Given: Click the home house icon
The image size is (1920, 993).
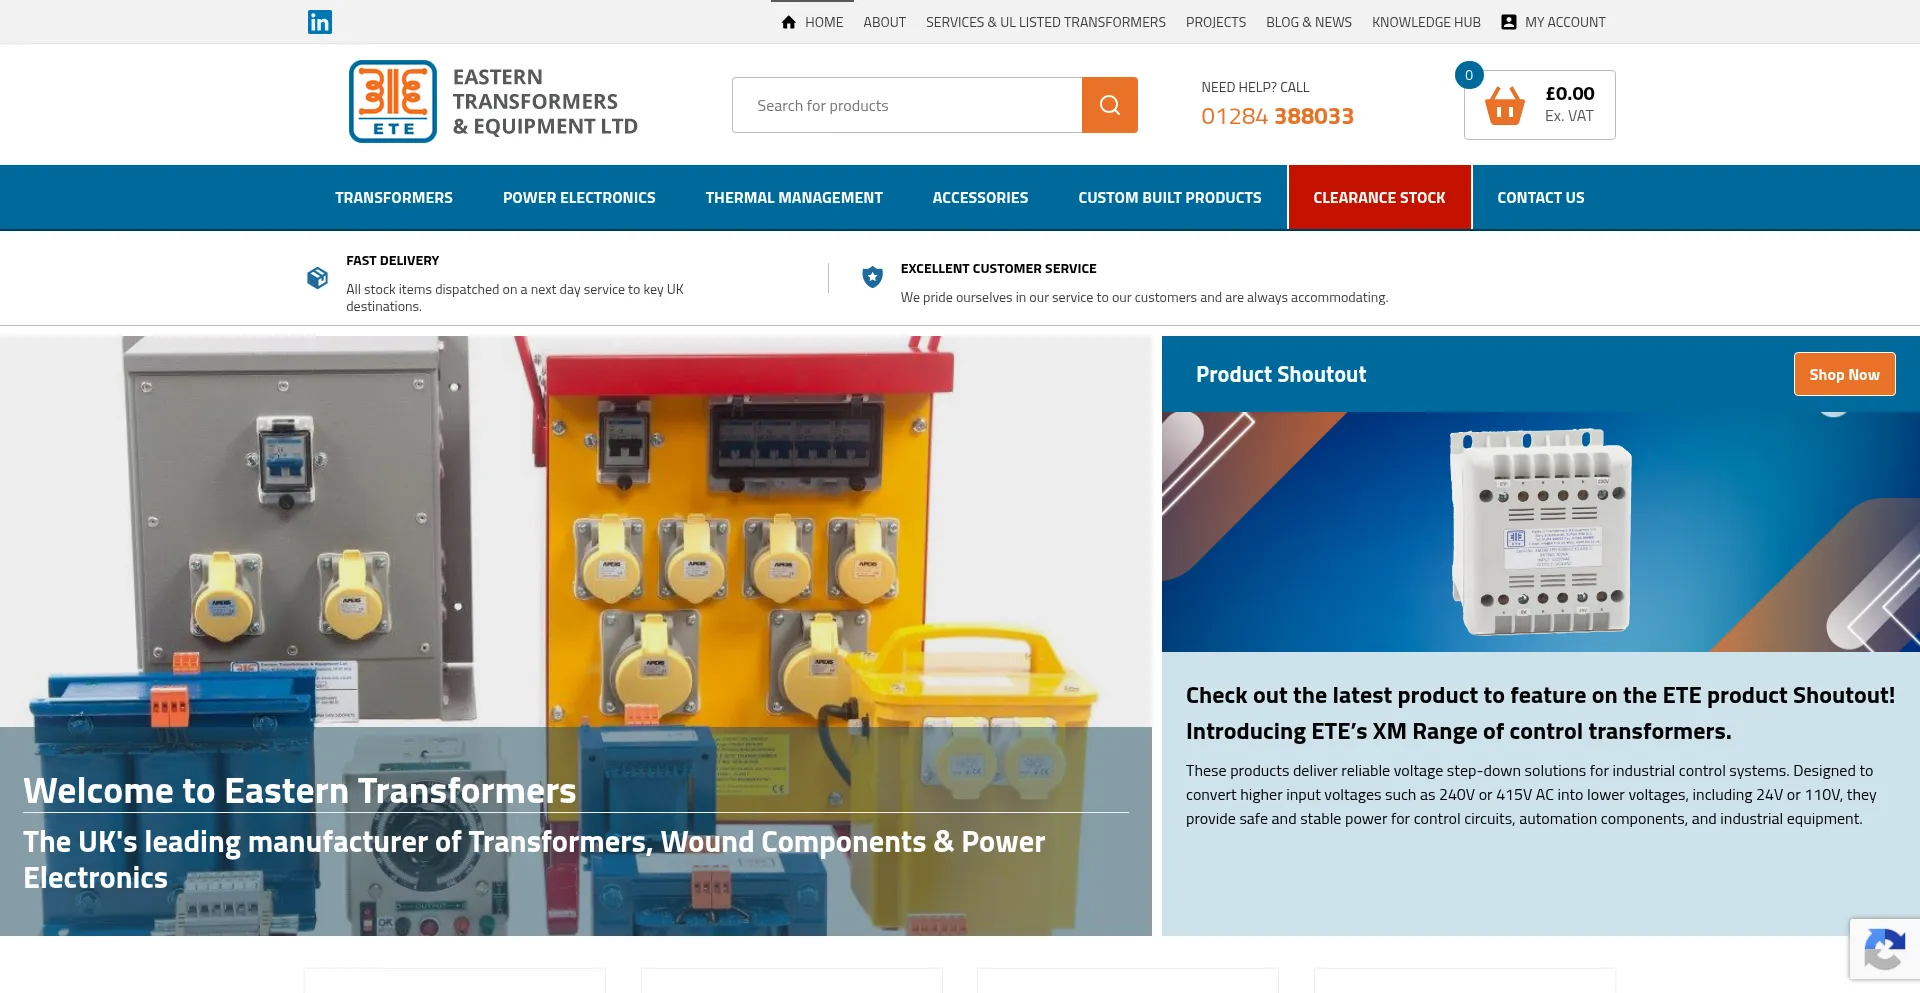Looking at the screenshot, I should 789,22.
